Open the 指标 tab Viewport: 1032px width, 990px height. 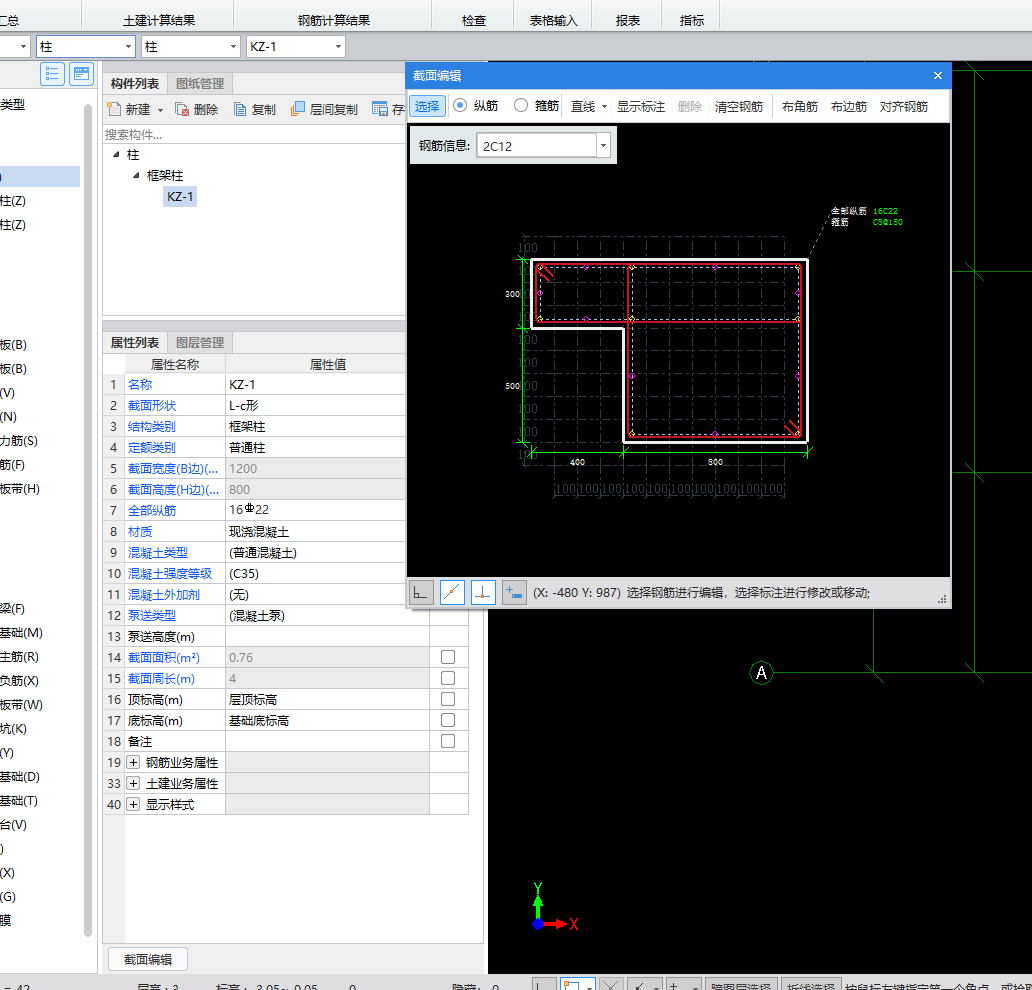(x=692, y=20)
